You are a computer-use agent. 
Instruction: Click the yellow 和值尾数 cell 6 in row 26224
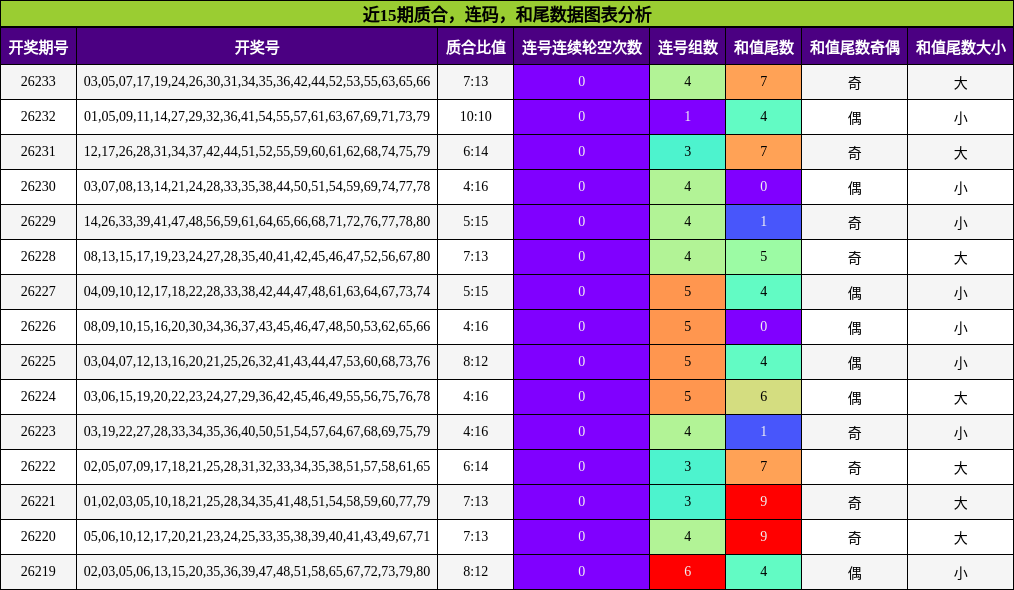[x=763, y=396]
